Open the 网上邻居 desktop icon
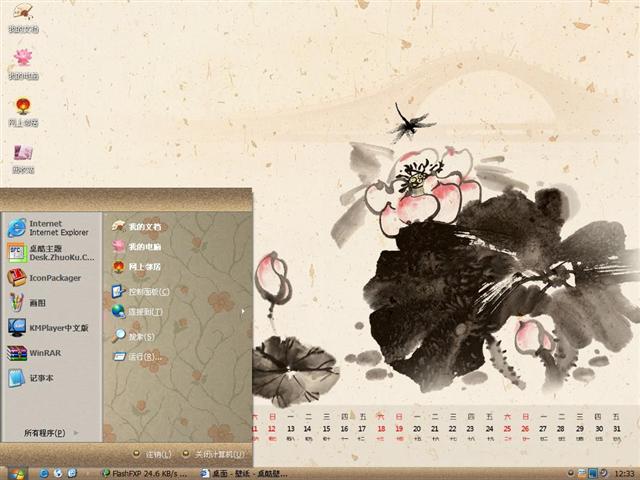This screenshot has width=640, height=480. 23,112
